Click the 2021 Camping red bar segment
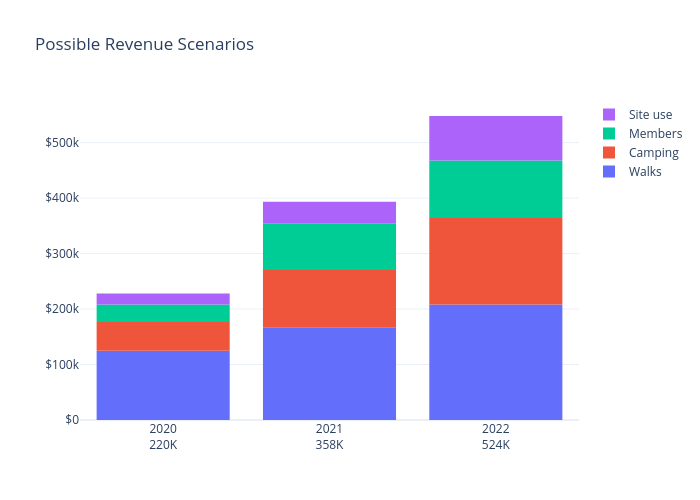Screen dimensions: 700x500 pyautogui.click(x=329, y=298)
